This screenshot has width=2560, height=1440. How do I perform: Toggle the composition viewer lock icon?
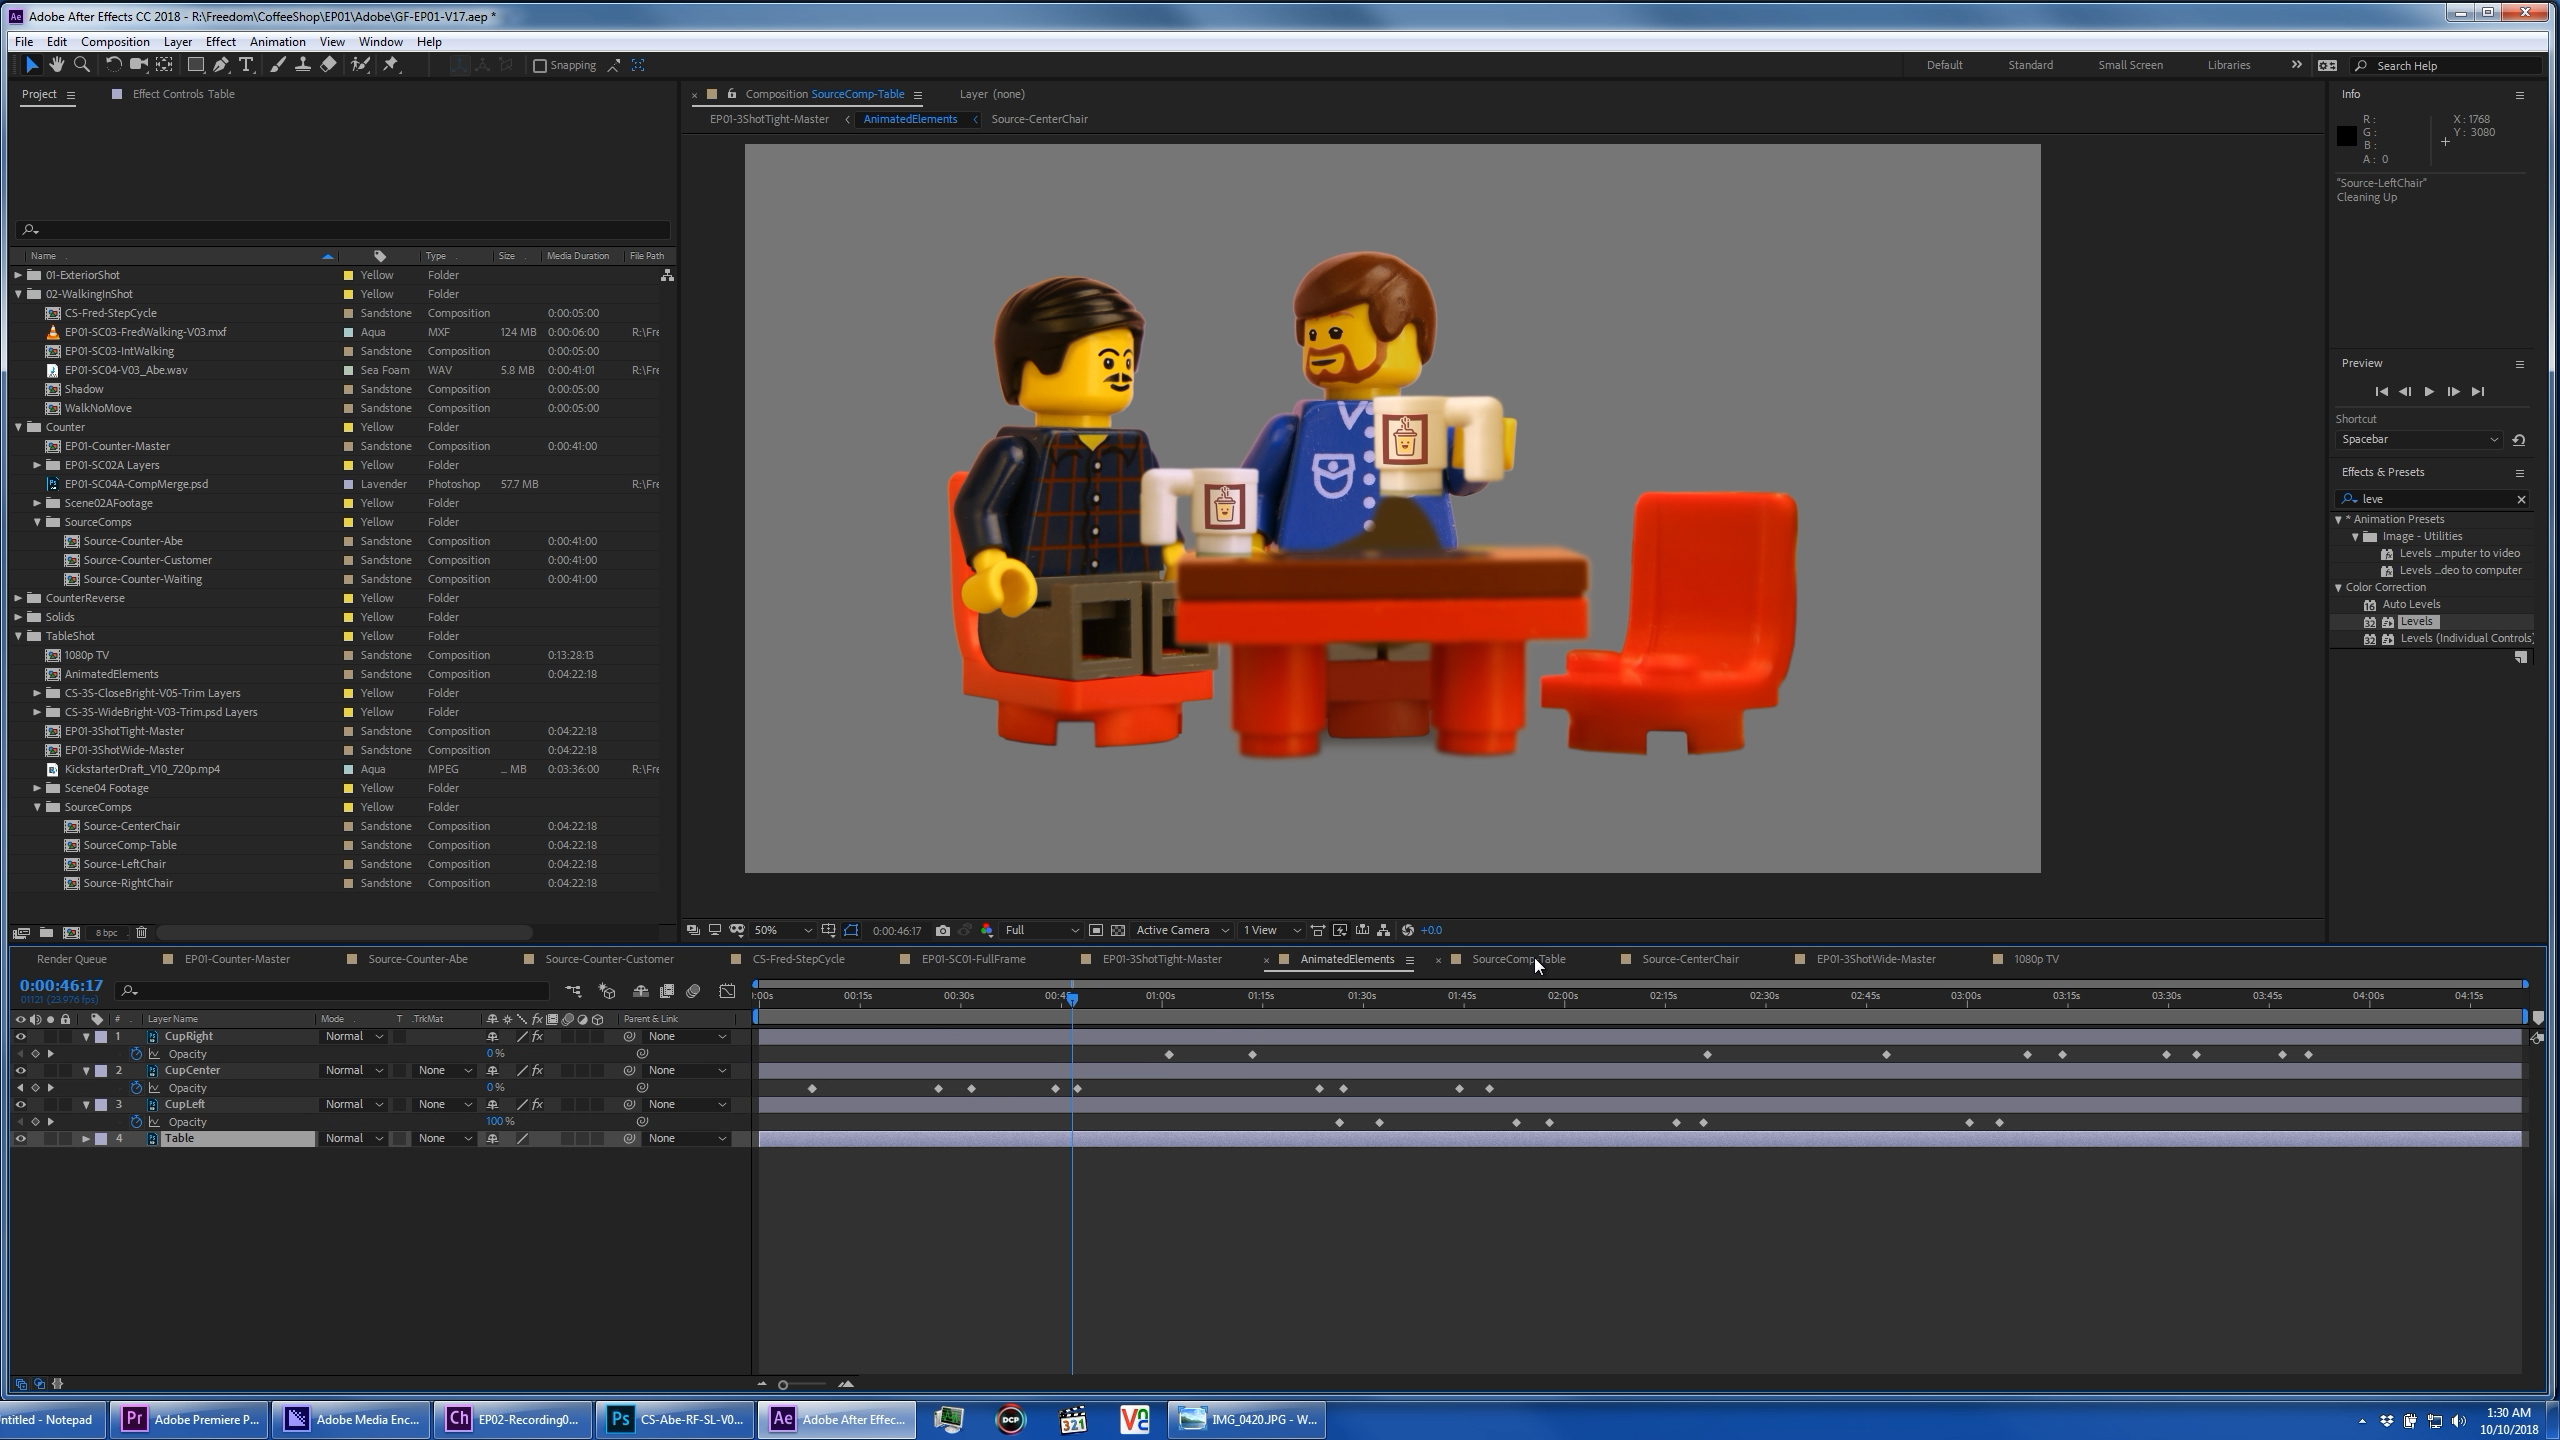click(x=732, y=94)
